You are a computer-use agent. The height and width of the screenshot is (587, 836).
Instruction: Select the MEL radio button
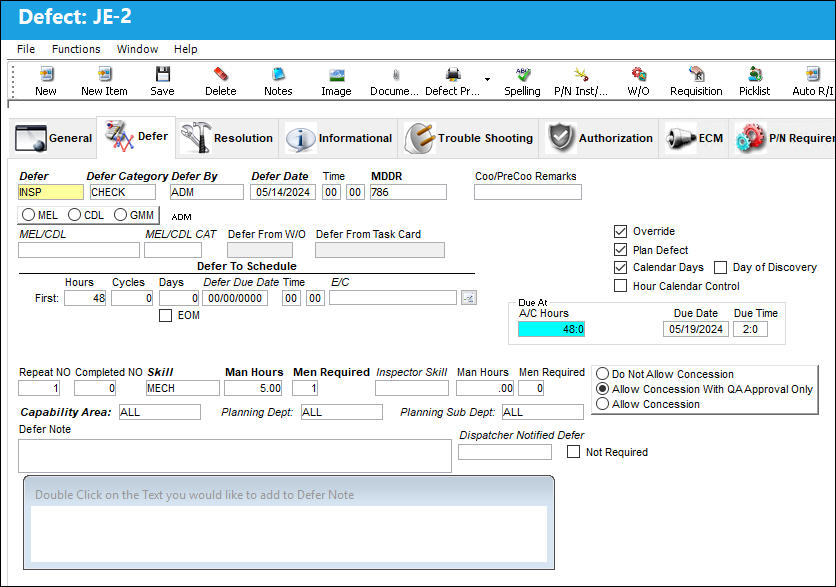[x=28, y=215]
